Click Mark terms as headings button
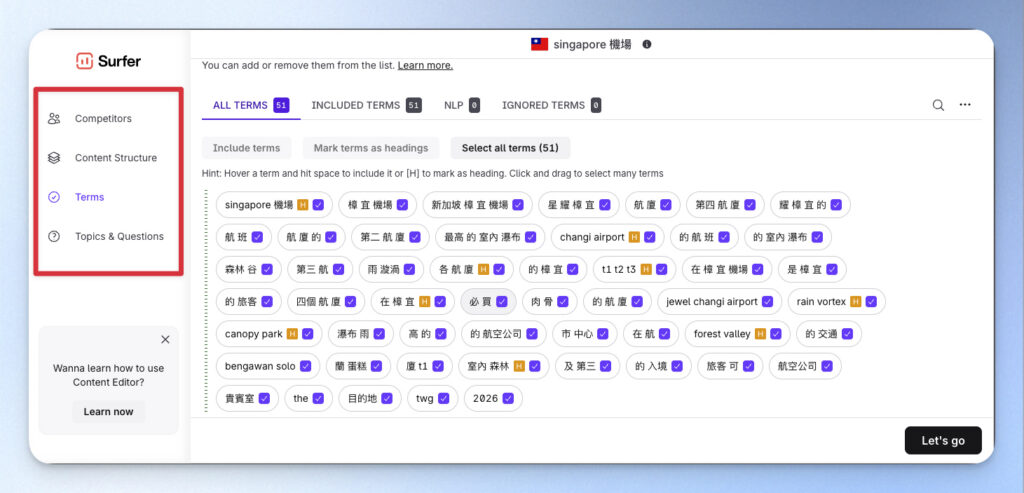Image resolution: width=1024 pixels, height=493 pixels. click(x=371, y=148)
